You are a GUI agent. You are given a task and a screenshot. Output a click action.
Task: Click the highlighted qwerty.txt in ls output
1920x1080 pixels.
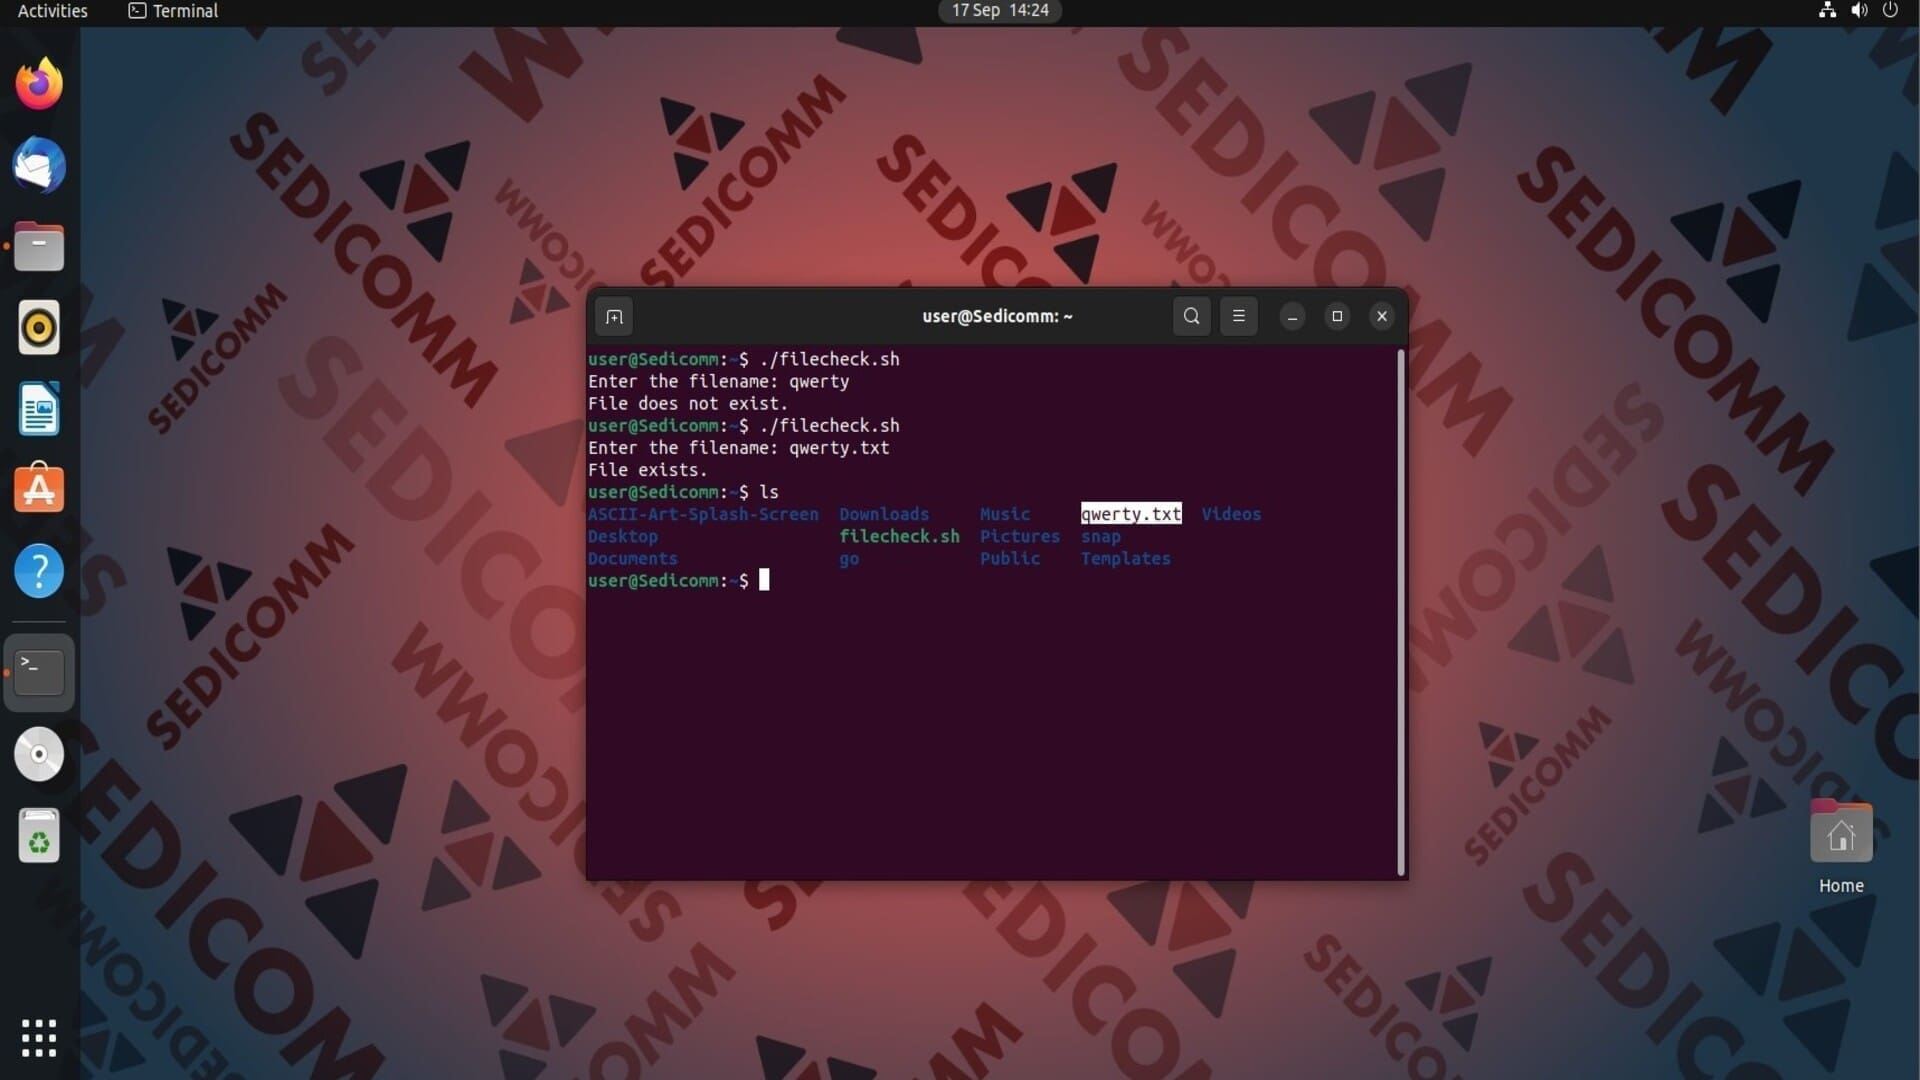1131,514
